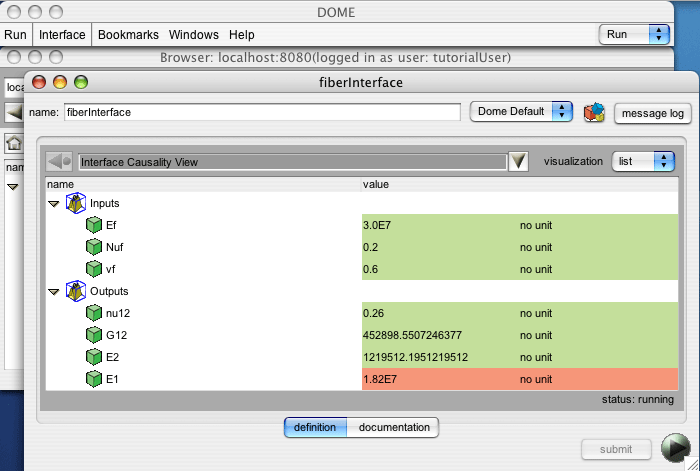Open the Interface menu

62,35
